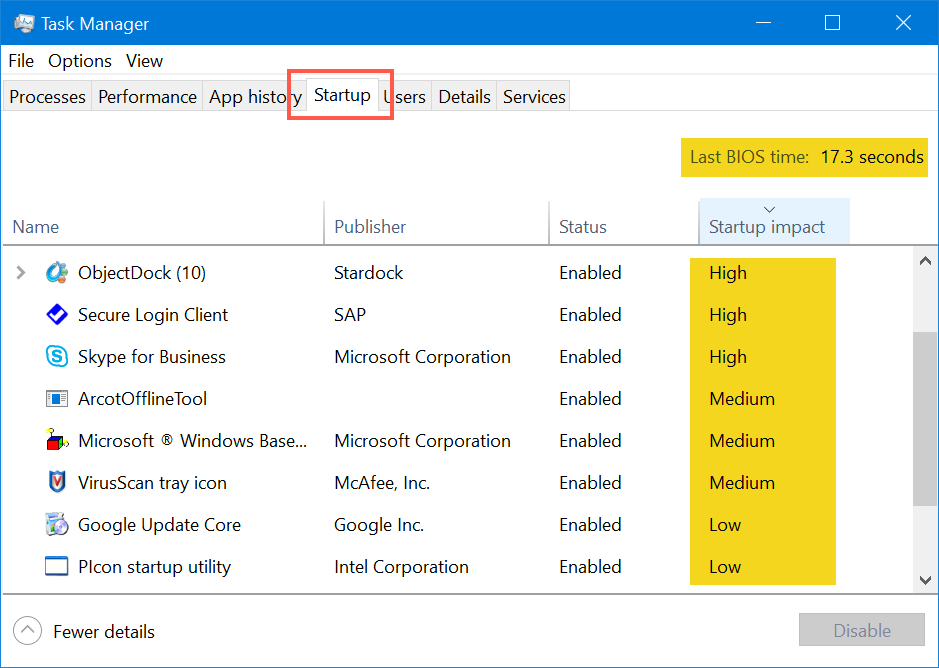The image size is (939, 668).
Task: Click the ArcotOfflineTool icon
Action: point(57,398)
